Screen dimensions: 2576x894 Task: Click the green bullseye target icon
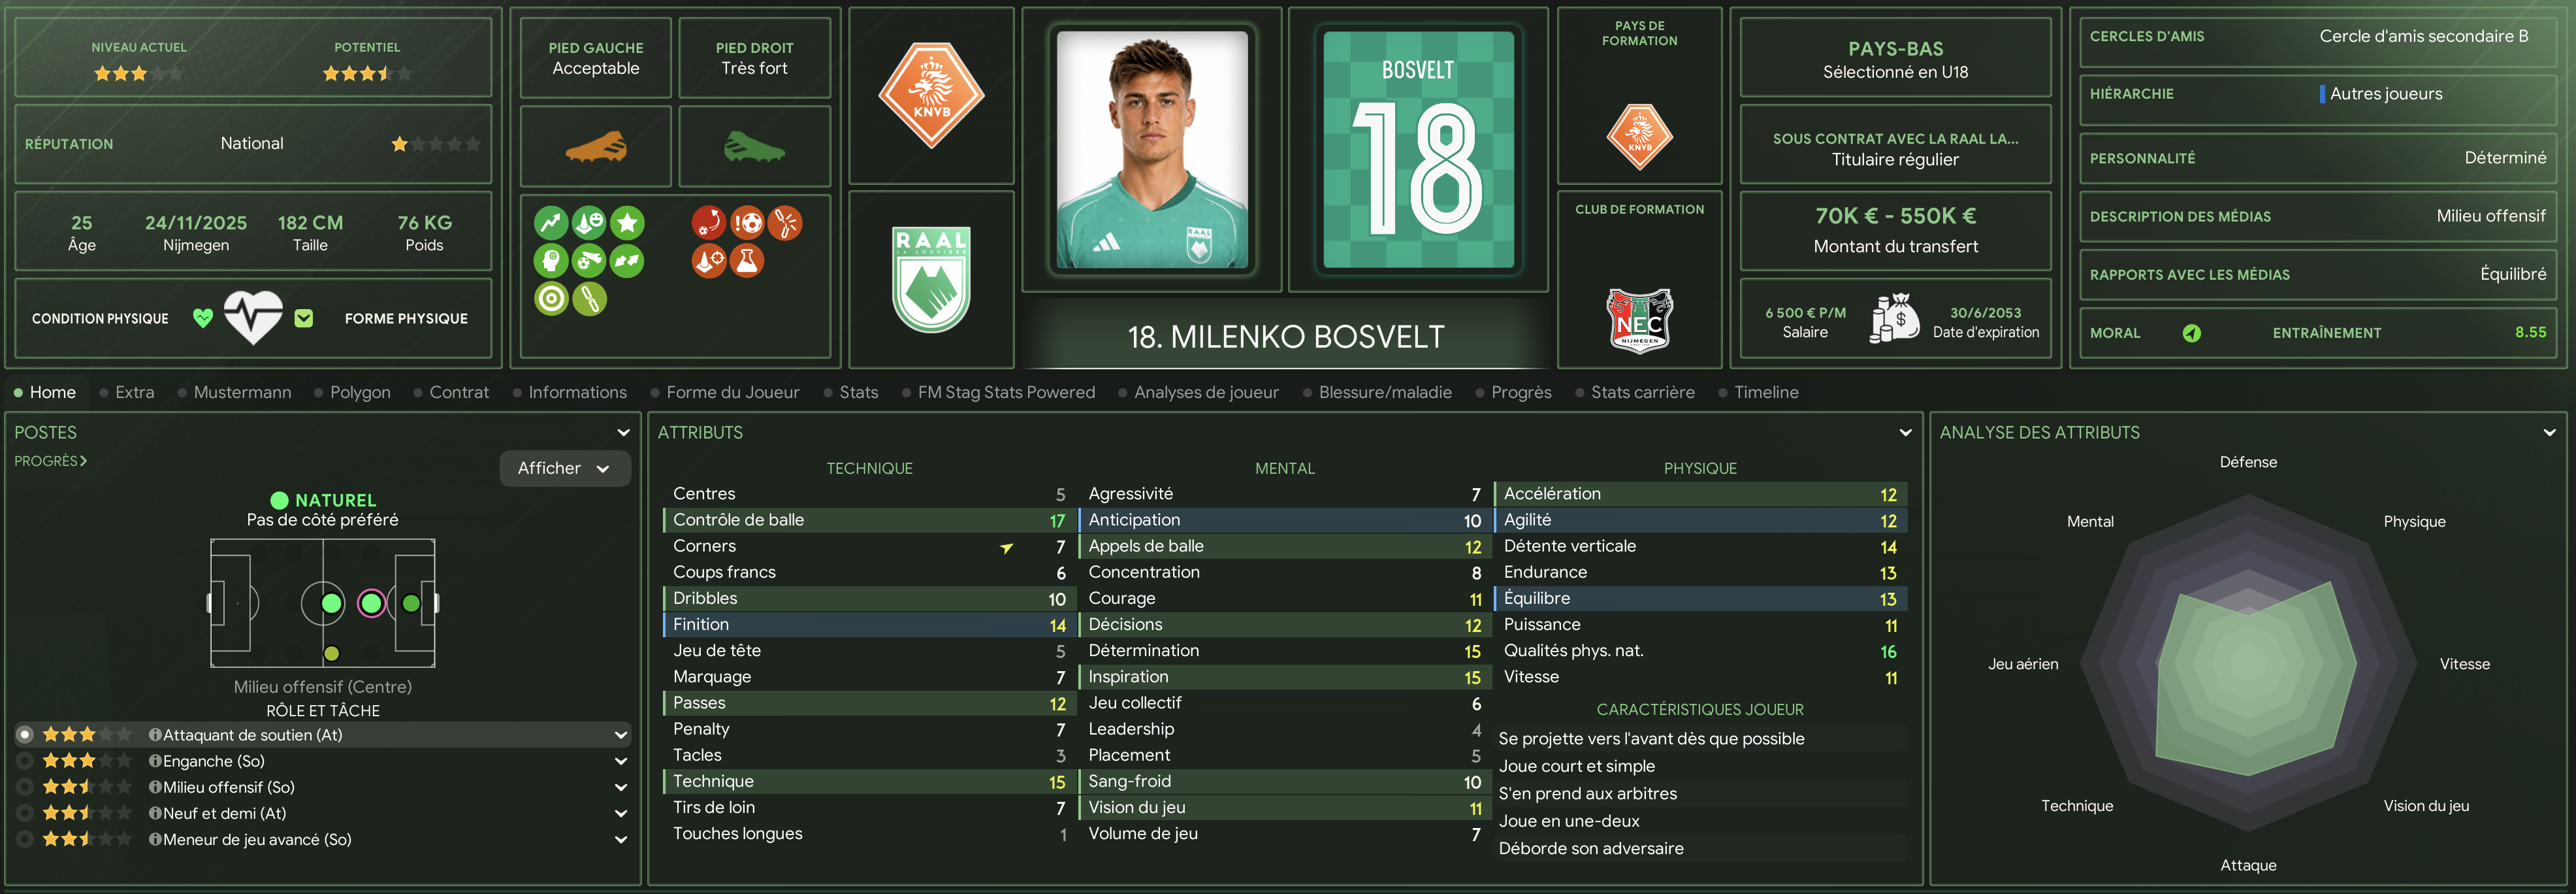pos(551,298)
